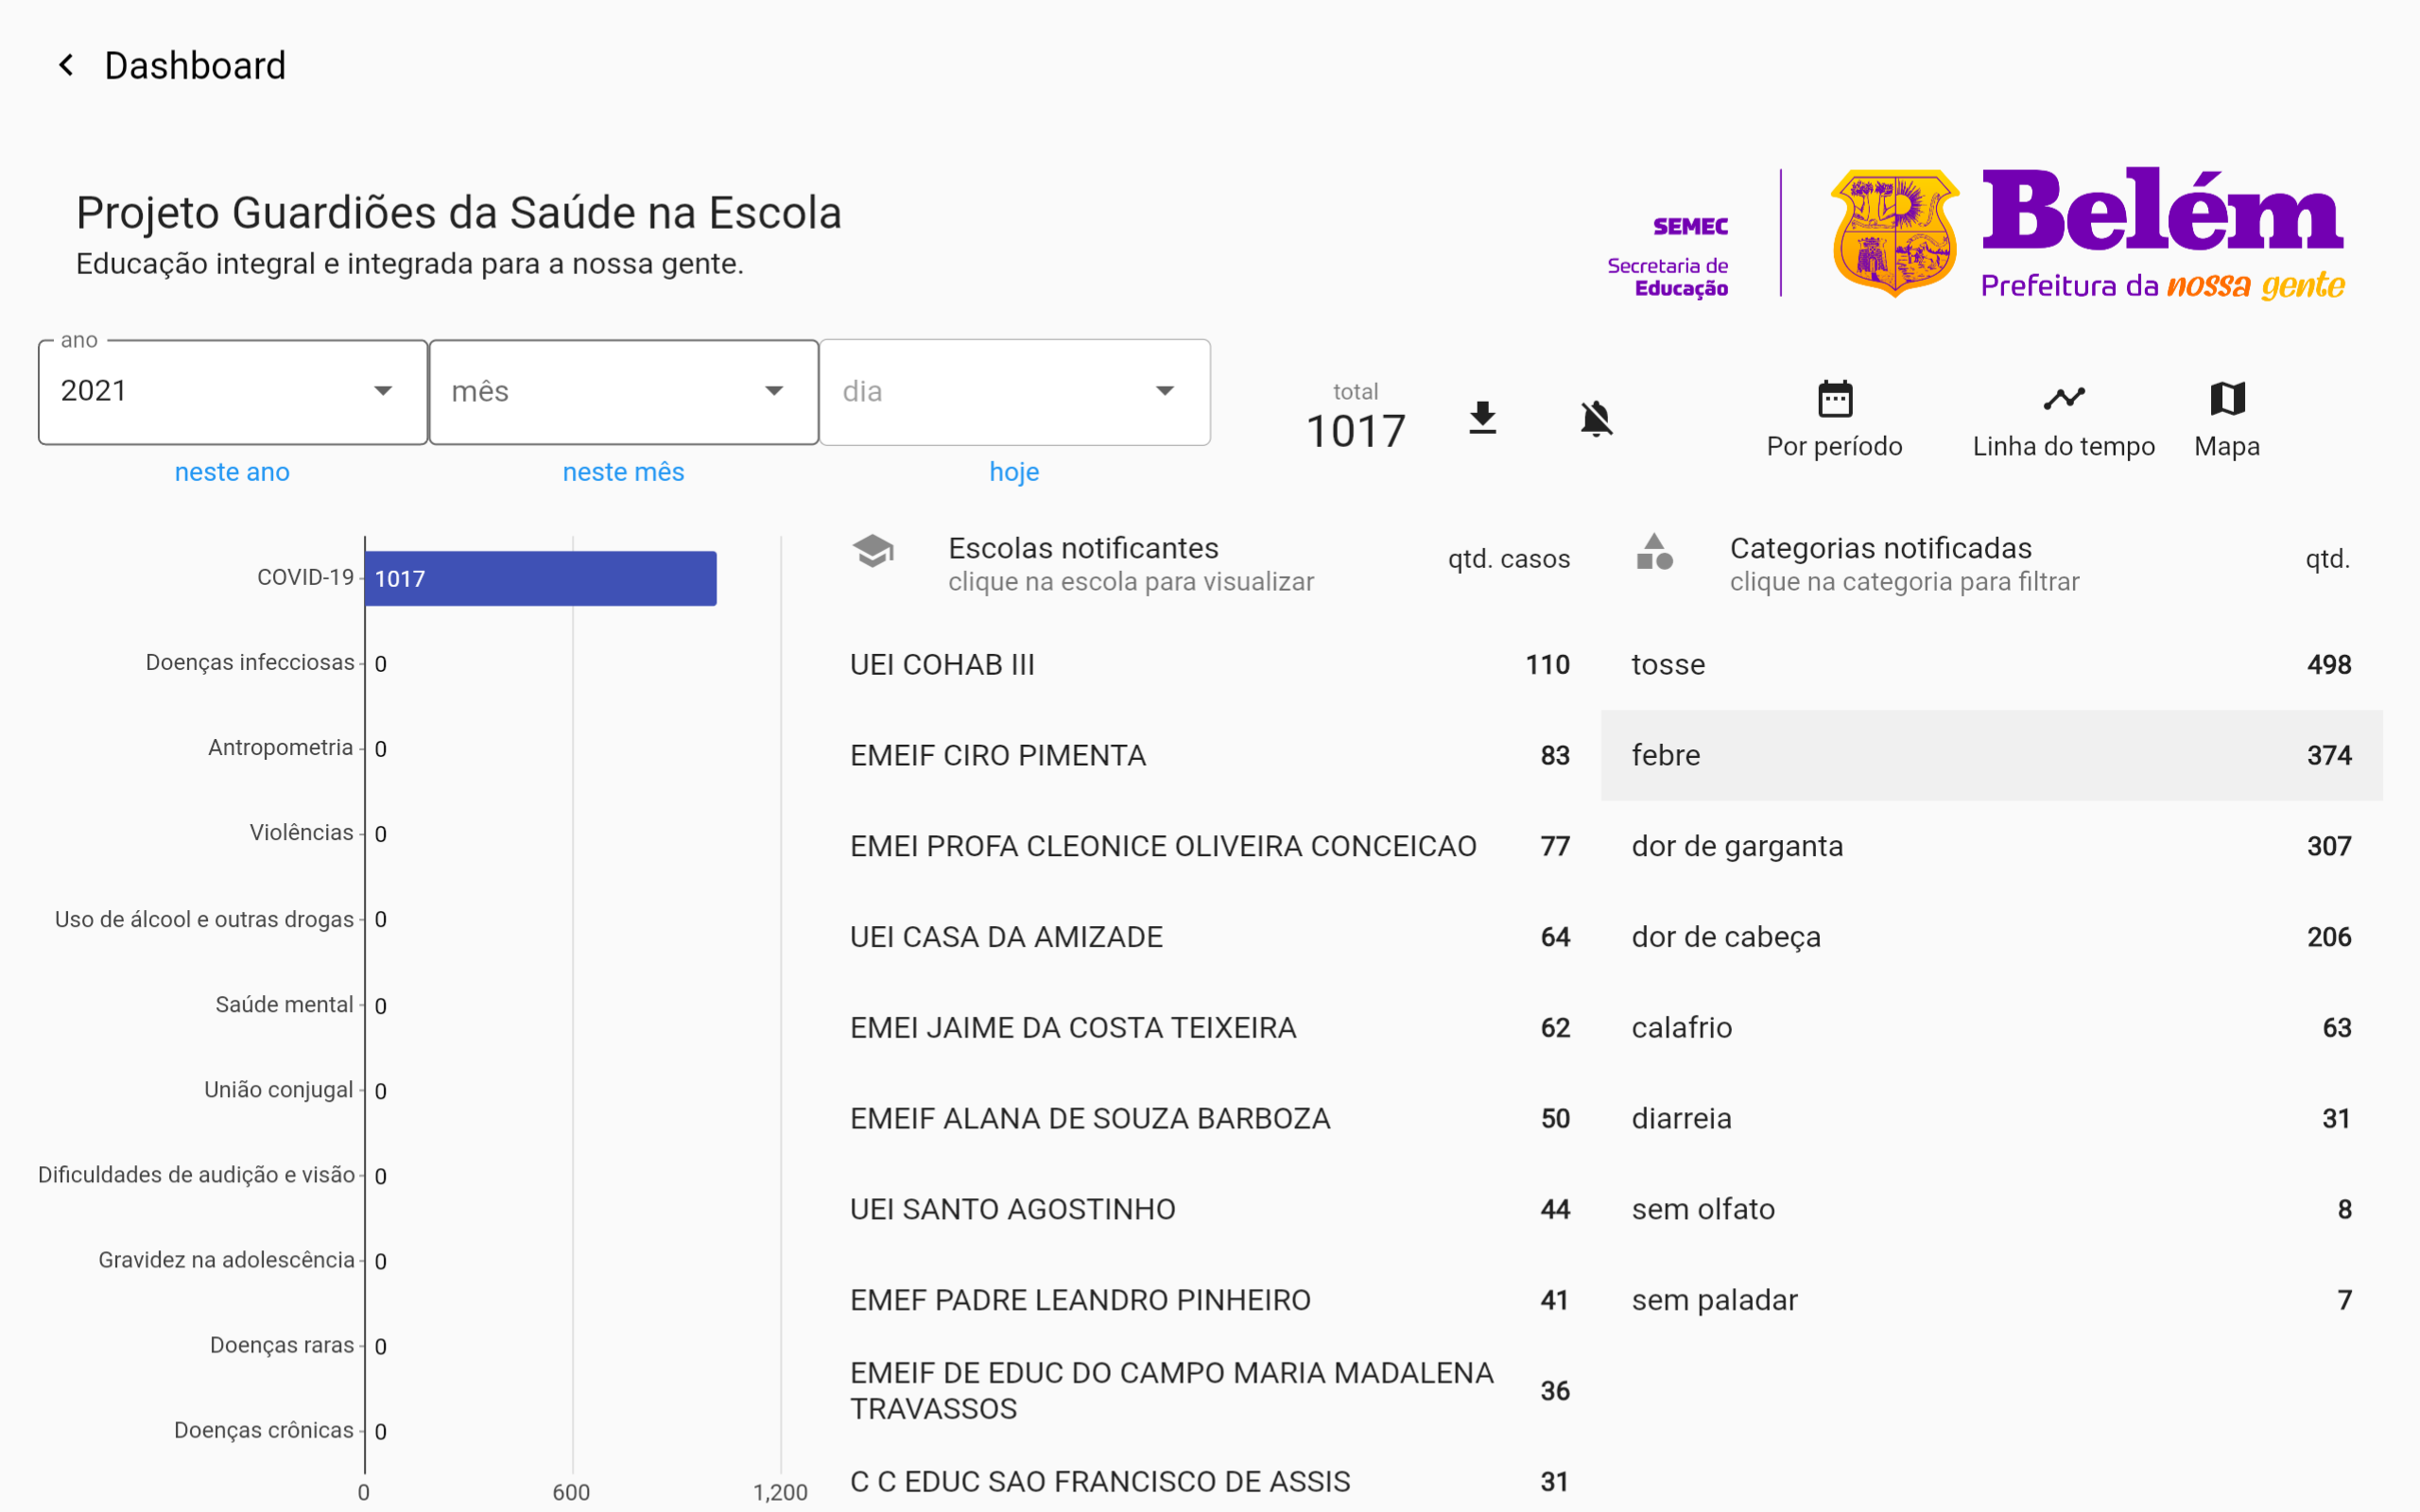Click the União conjugal chart label
The width and height of the screenshot is (2420, 1512).
click(279, 1089)
